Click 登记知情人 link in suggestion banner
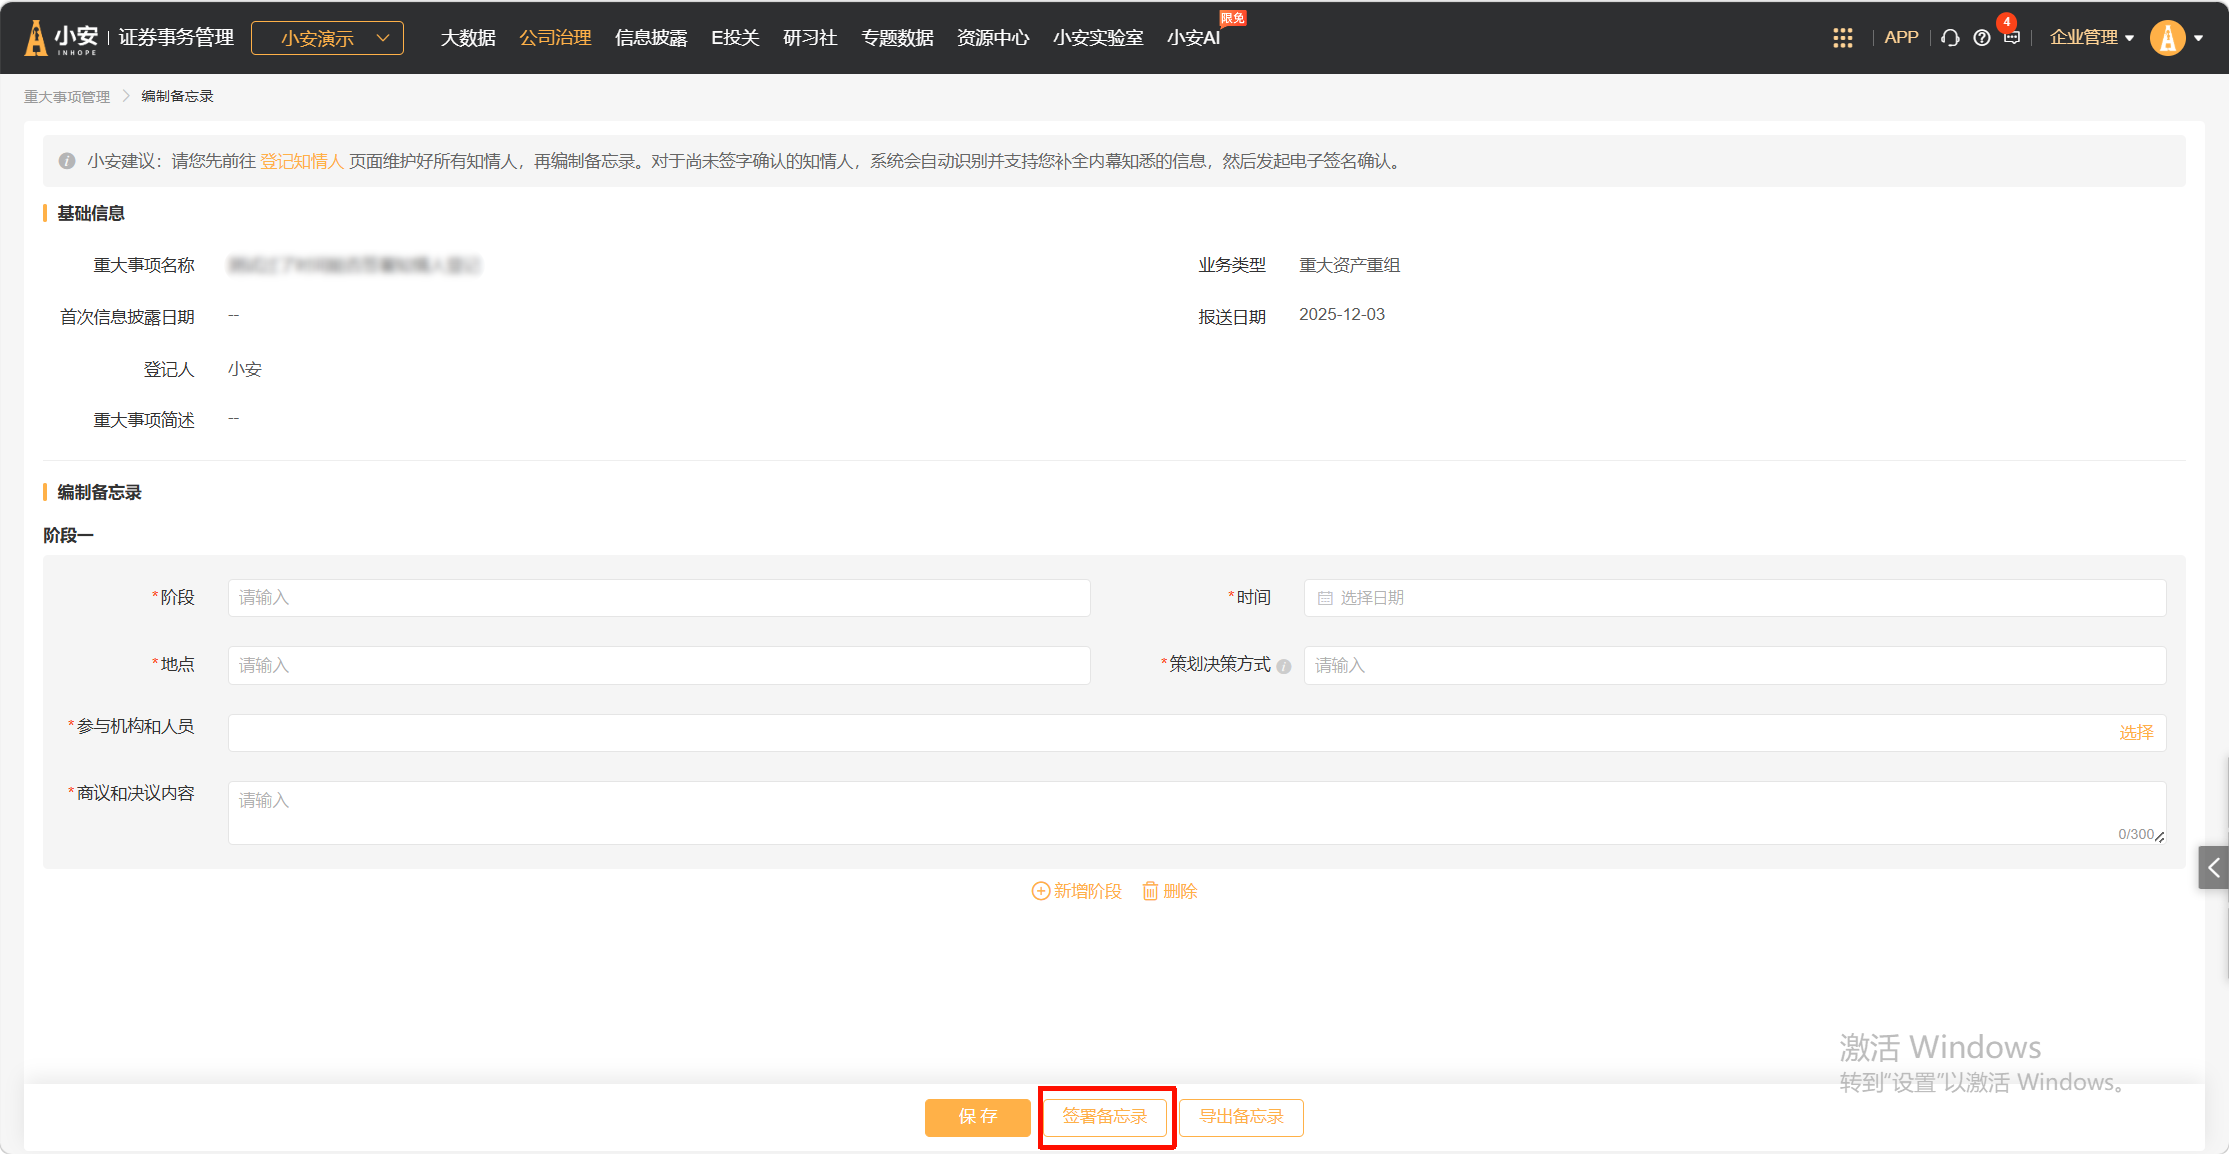The height and width of the screenshot is (1154, 2229). (301, 162)
